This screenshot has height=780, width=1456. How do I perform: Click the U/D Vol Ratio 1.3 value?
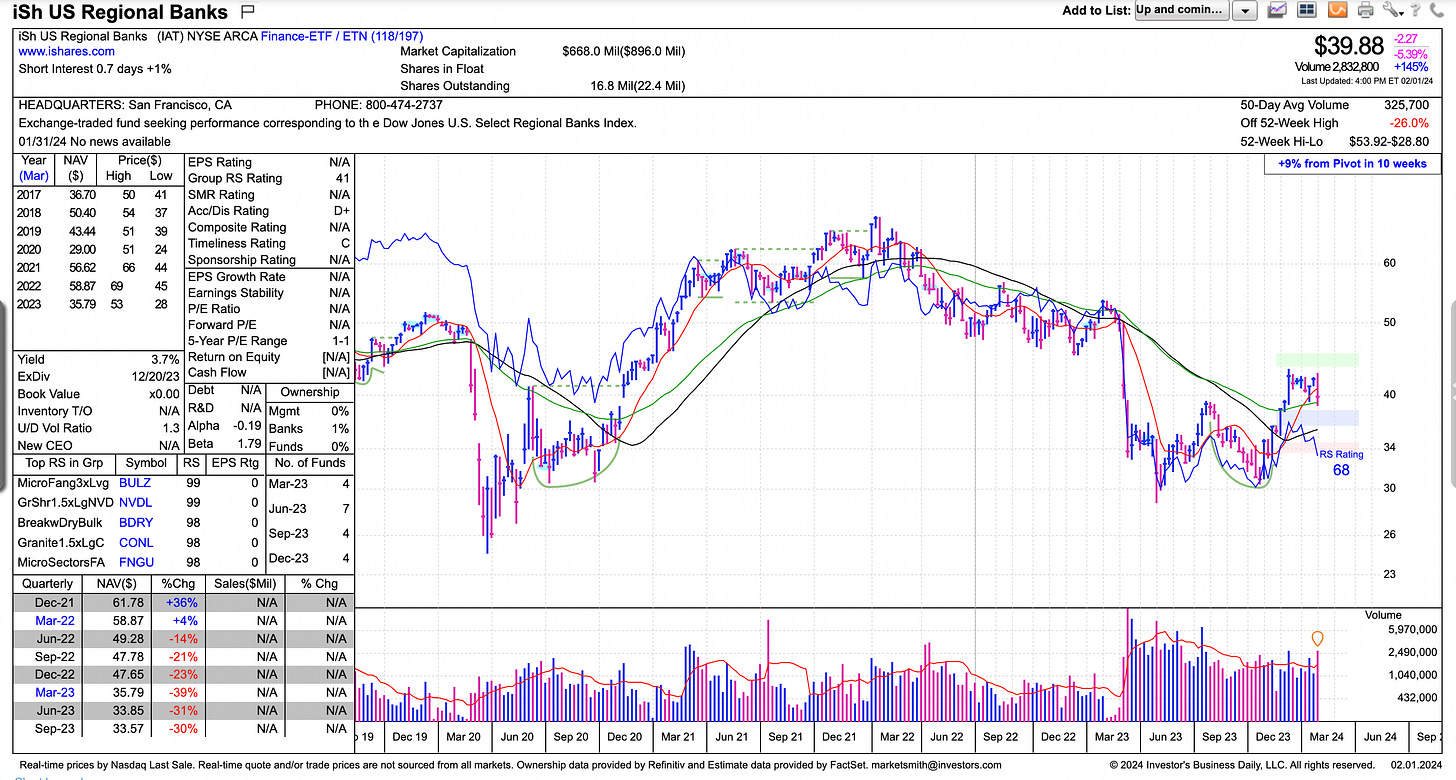pos(172,428)
